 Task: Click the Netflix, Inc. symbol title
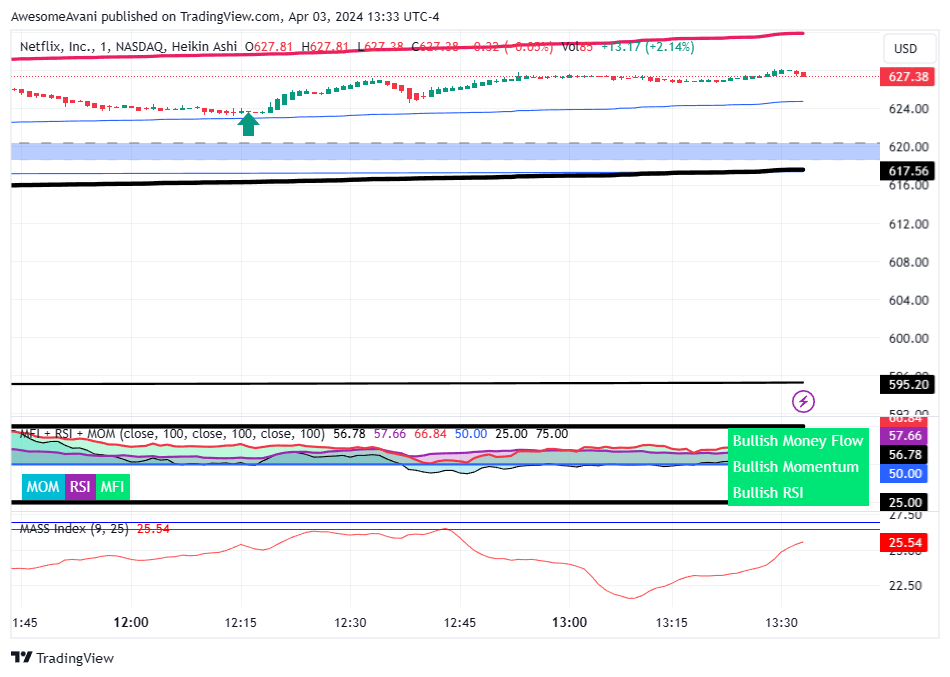point(128,47)
